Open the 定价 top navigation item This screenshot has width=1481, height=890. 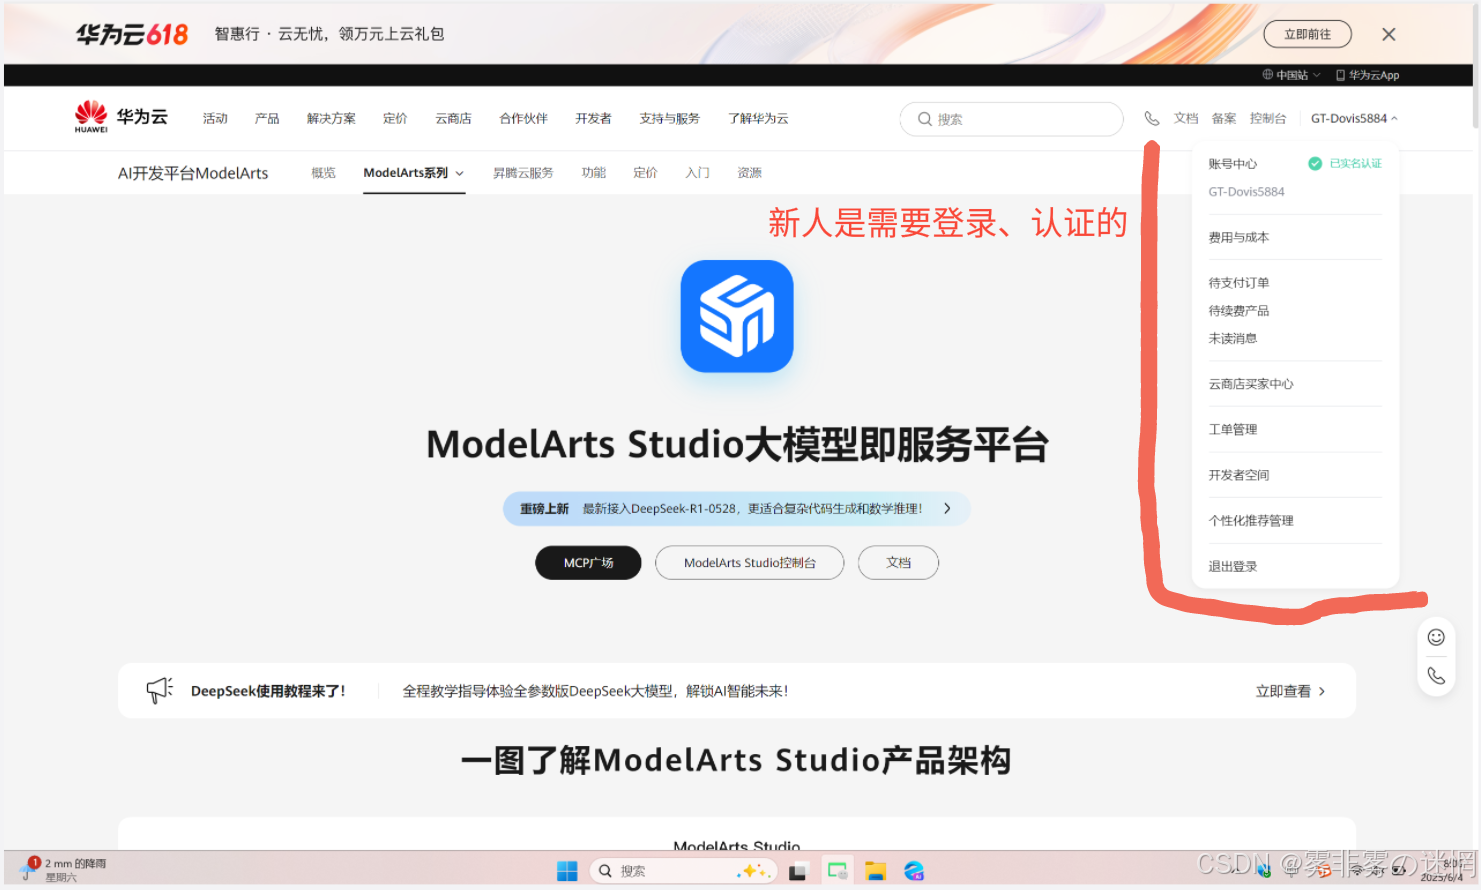point(395,118)
